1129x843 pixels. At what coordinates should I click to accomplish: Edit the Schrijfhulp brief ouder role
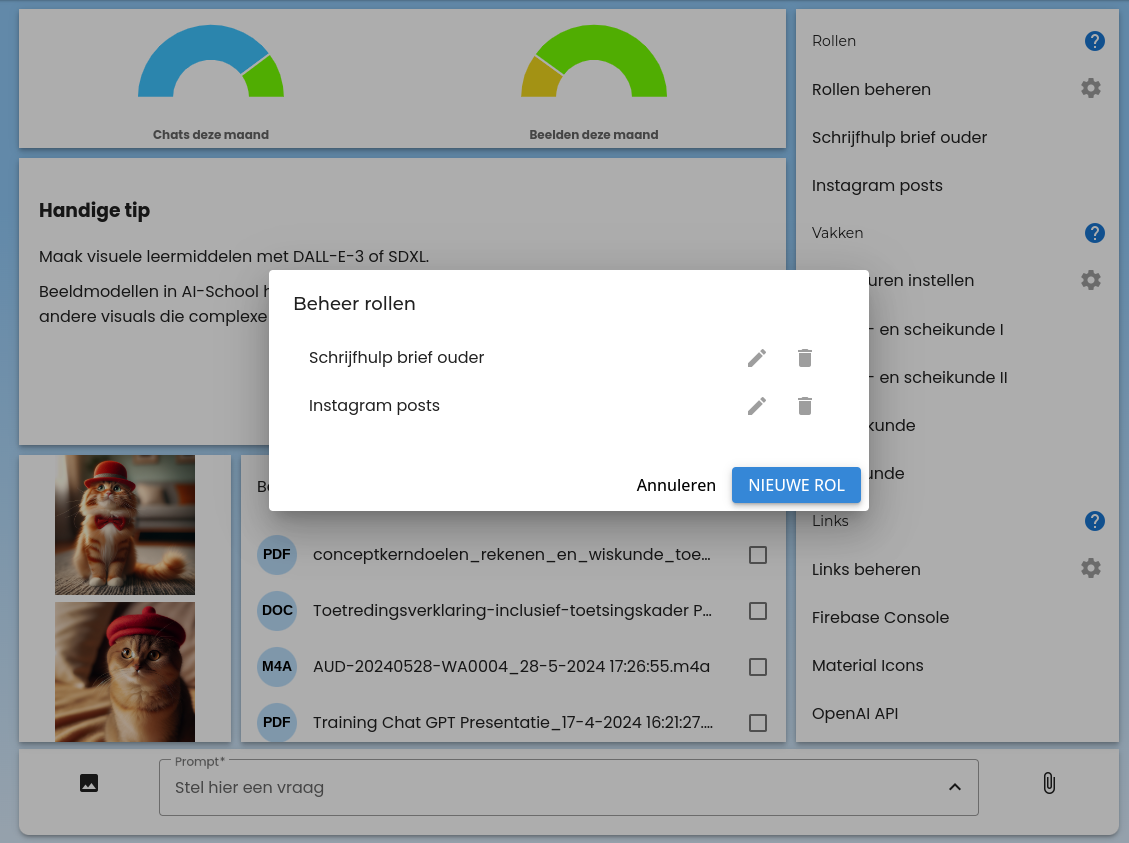tap(757, 358)
